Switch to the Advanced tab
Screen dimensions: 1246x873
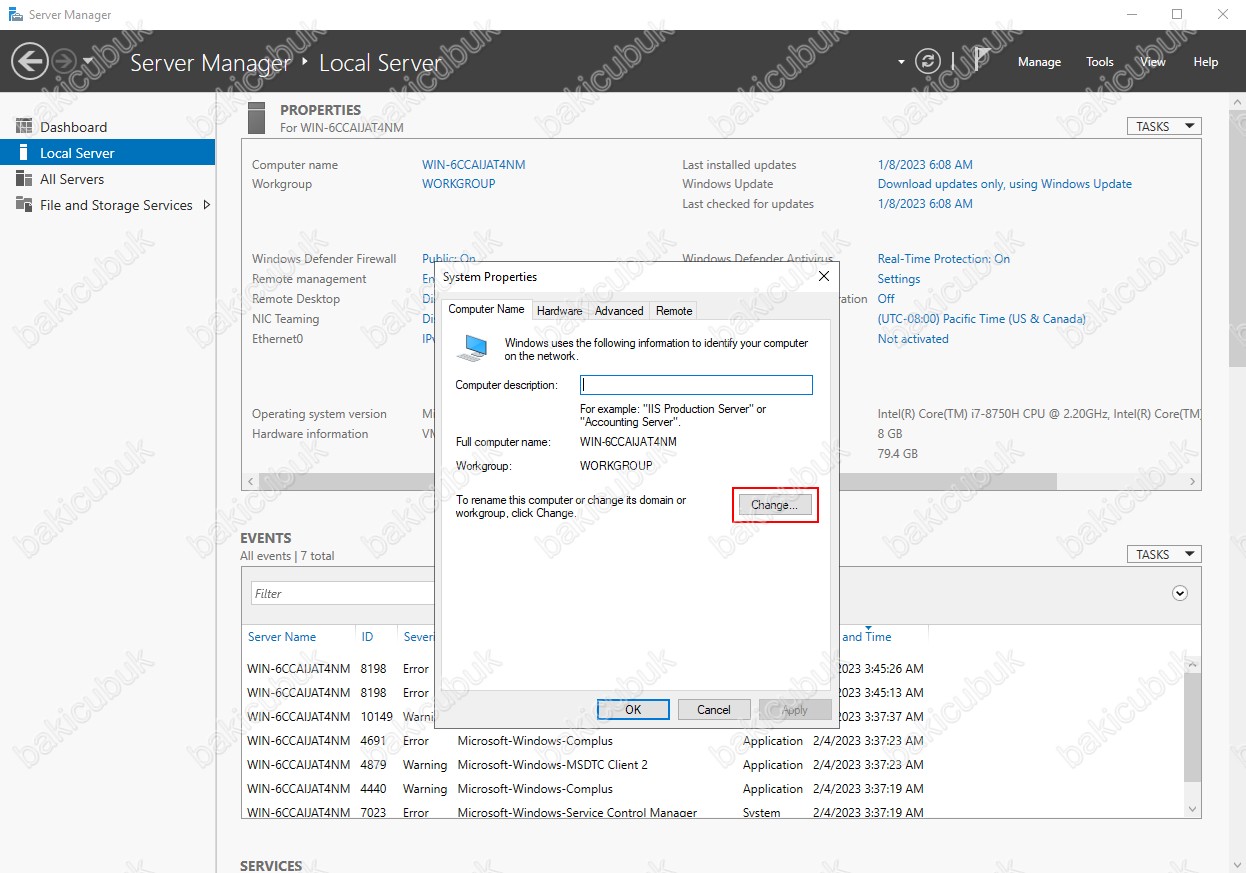point(619,311)
